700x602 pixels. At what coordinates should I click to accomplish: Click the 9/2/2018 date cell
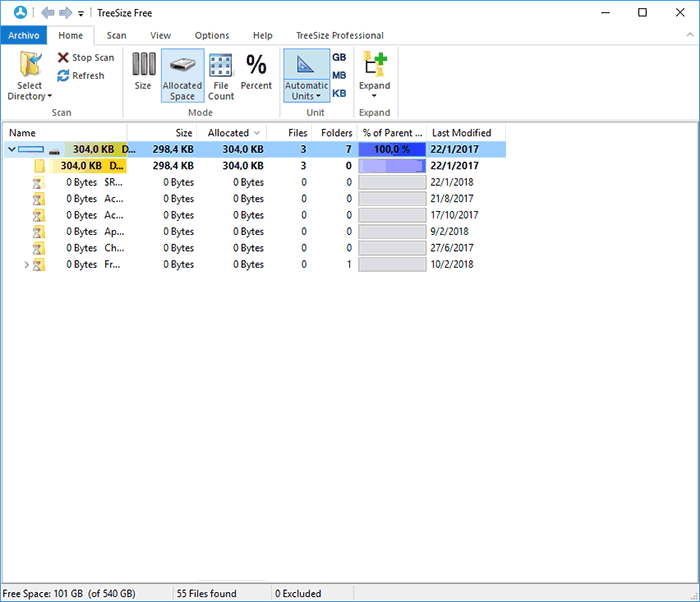coord(449,231)
